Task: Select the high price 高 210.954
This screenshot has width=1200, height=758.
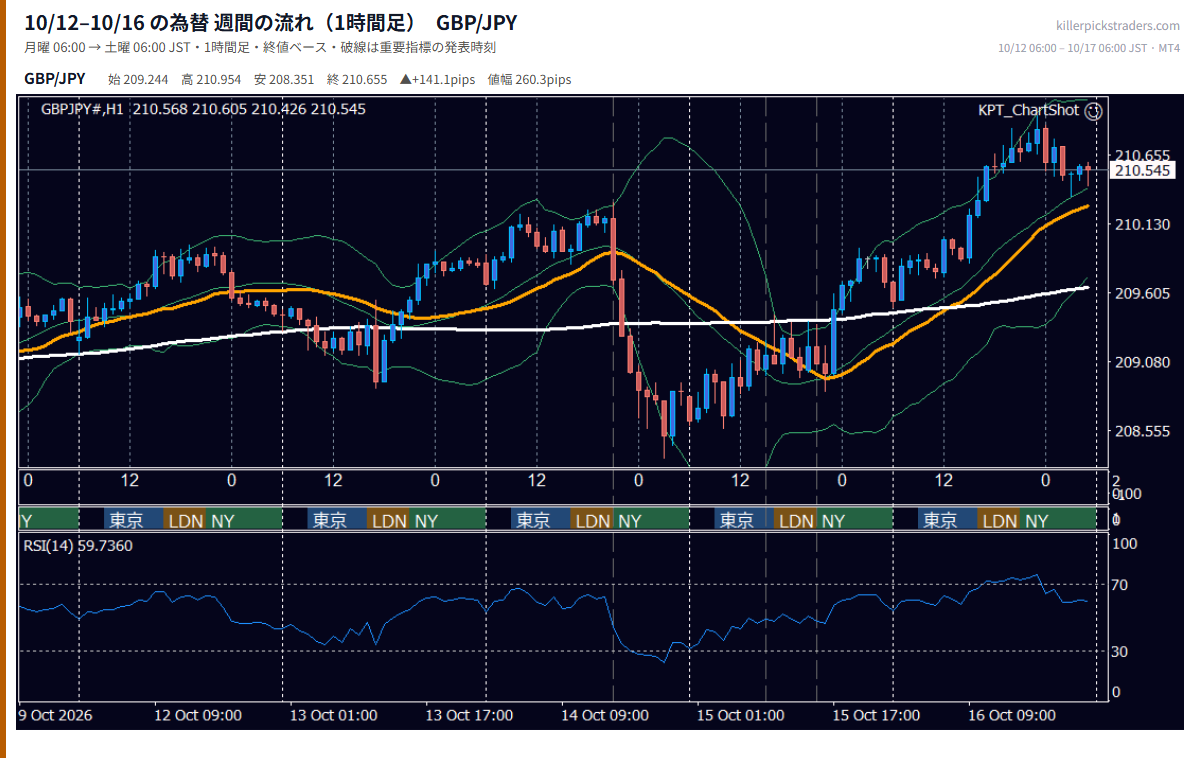Action: click(211, 80)
